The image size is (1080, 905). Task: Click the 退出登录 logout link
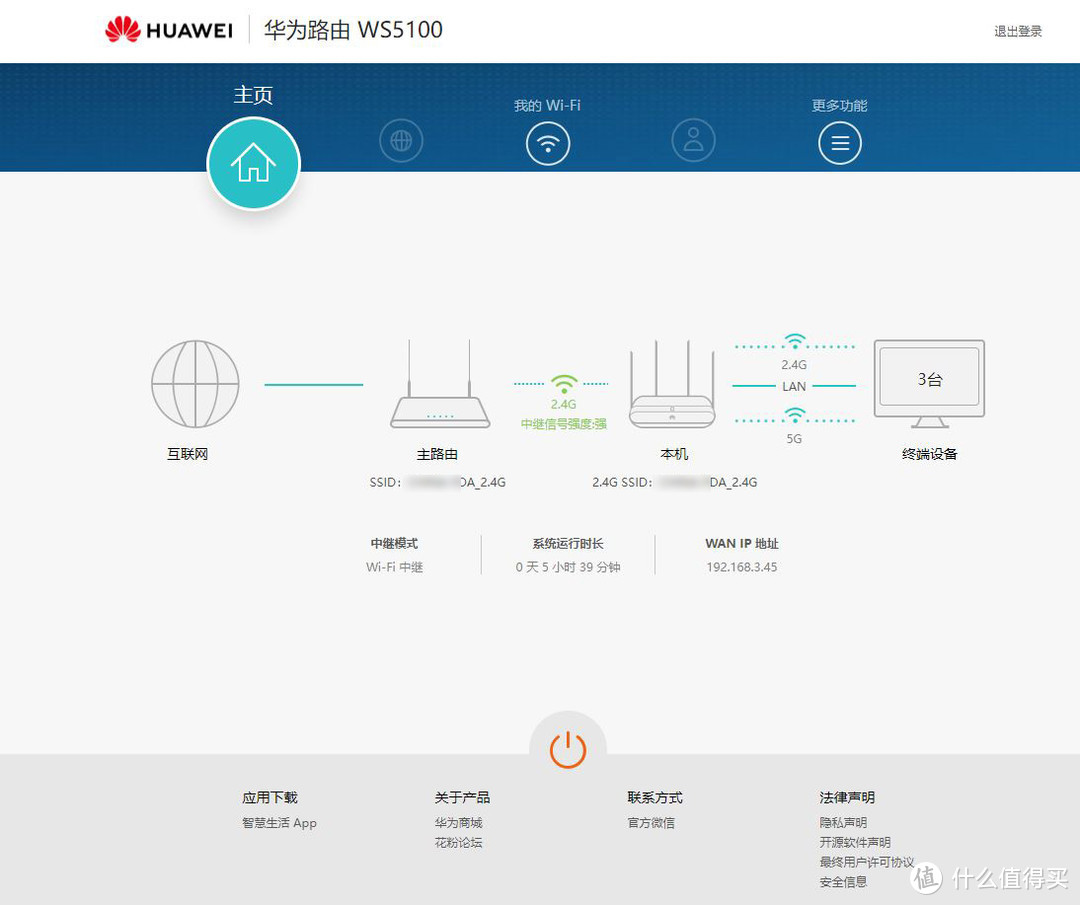[x=1018, y=31]
